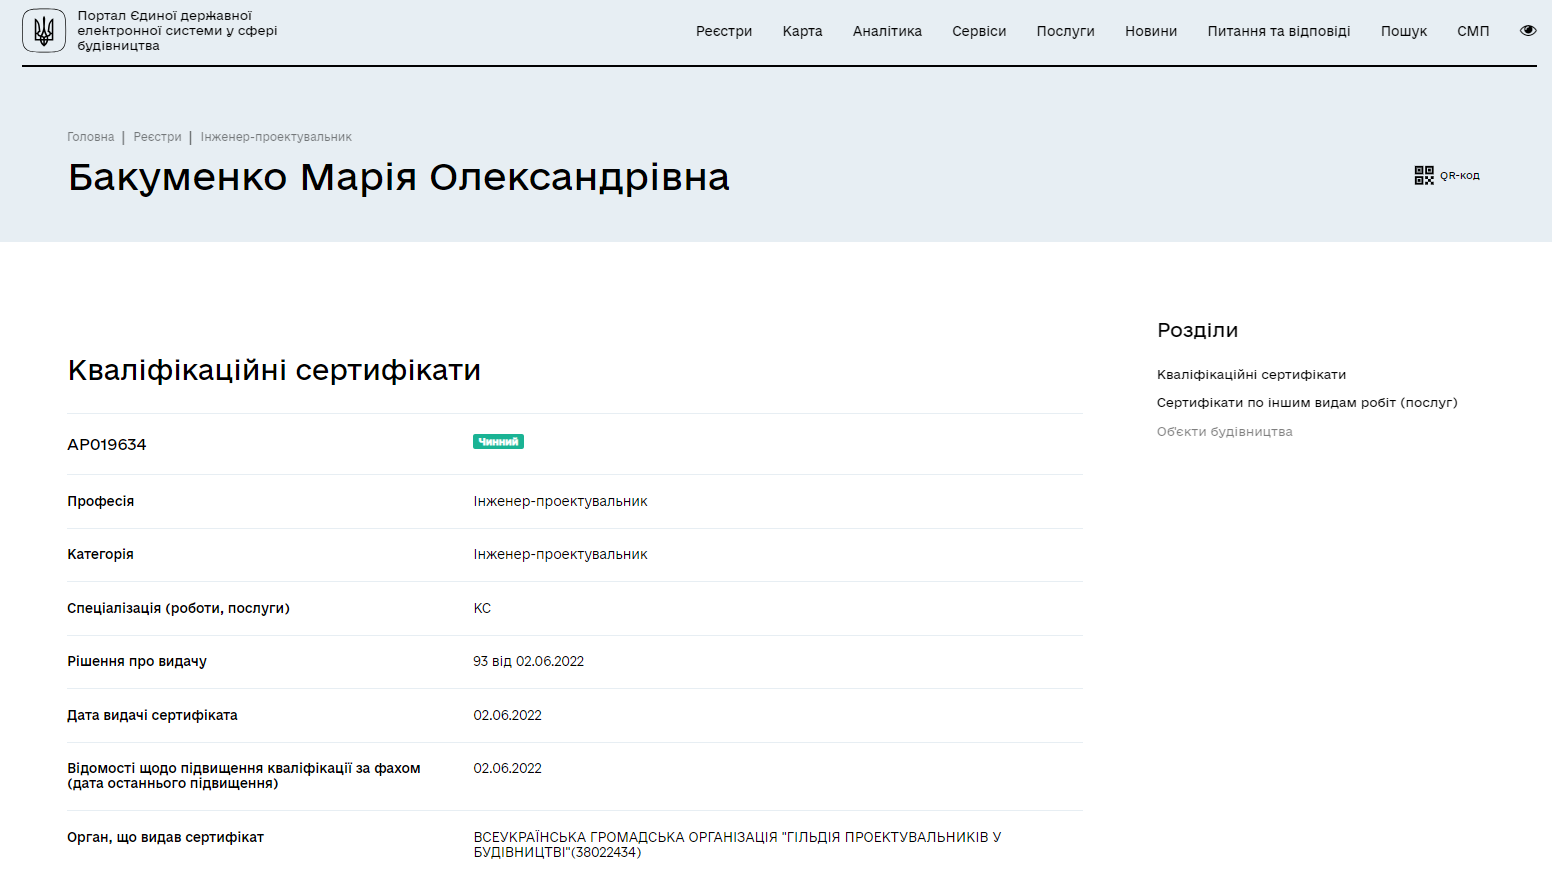This screenshot has width=1552, height=873.
Task: Select the Професія row label
Action: [100, 502]
